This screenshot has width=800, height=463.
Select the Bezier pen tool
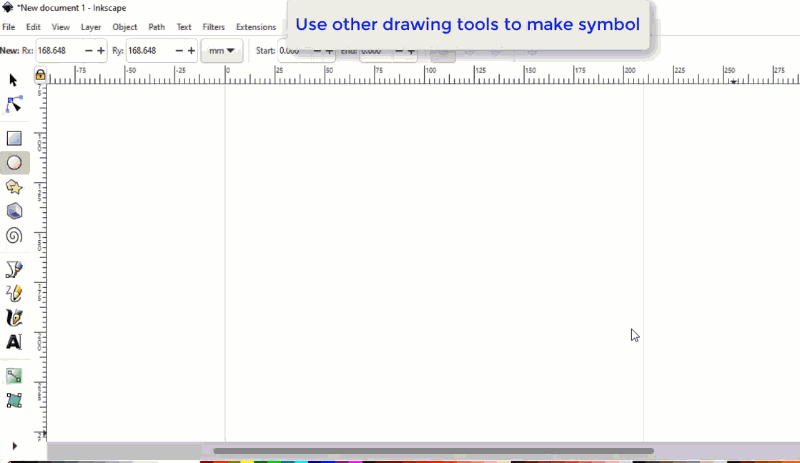click(x=14, y=269)
